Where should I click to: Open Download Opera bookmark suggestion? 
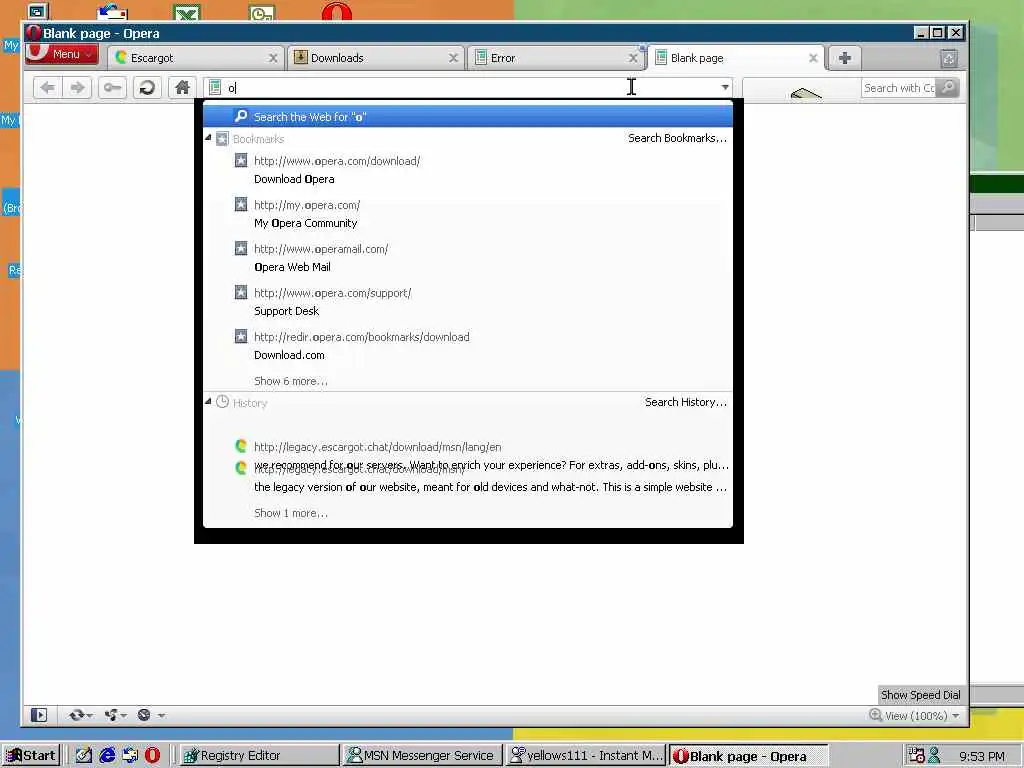pos(468,170)
